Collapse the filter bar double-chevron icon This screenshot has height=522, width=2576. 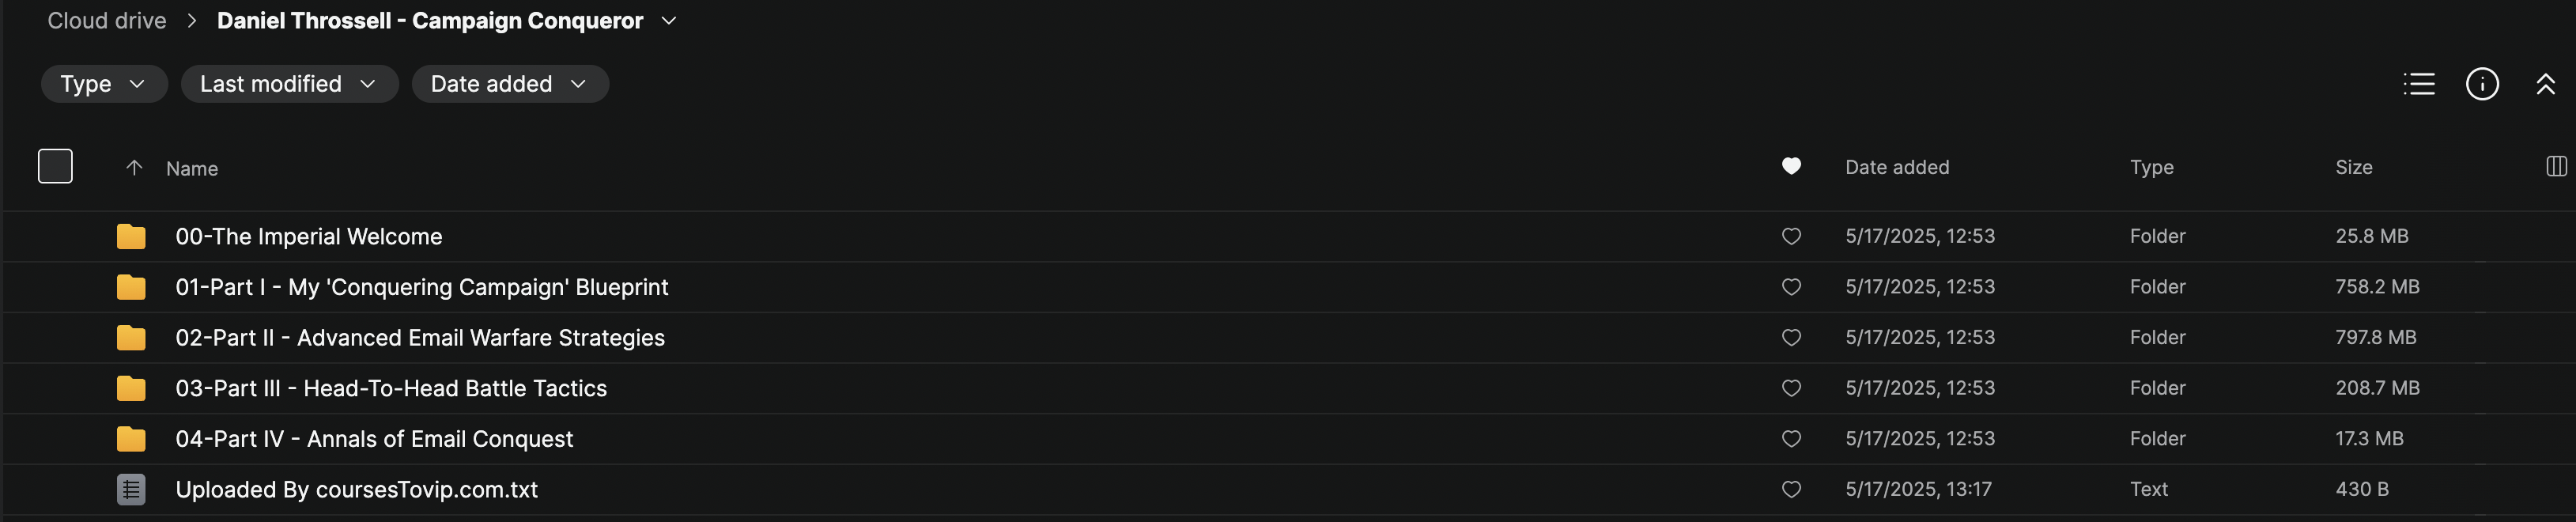2544,84
